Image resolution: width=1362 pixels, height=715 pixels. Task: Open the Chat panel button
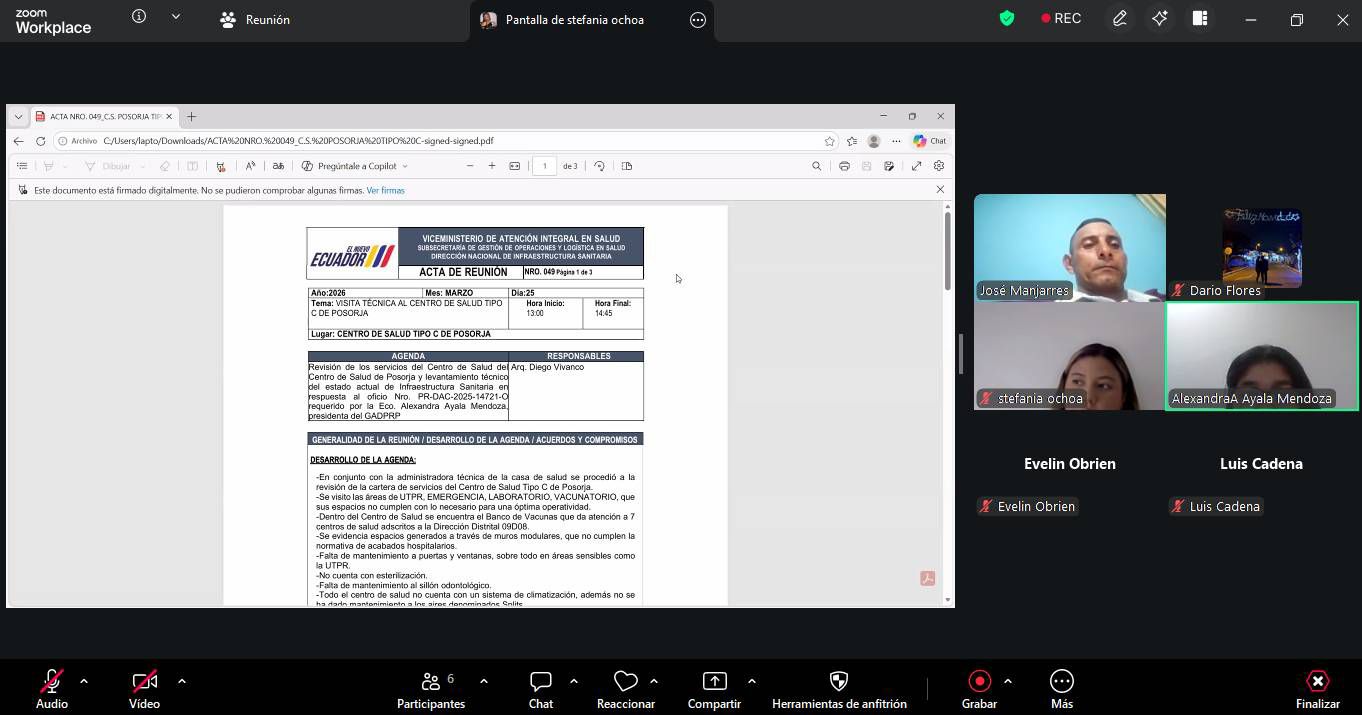coord(541,682)
